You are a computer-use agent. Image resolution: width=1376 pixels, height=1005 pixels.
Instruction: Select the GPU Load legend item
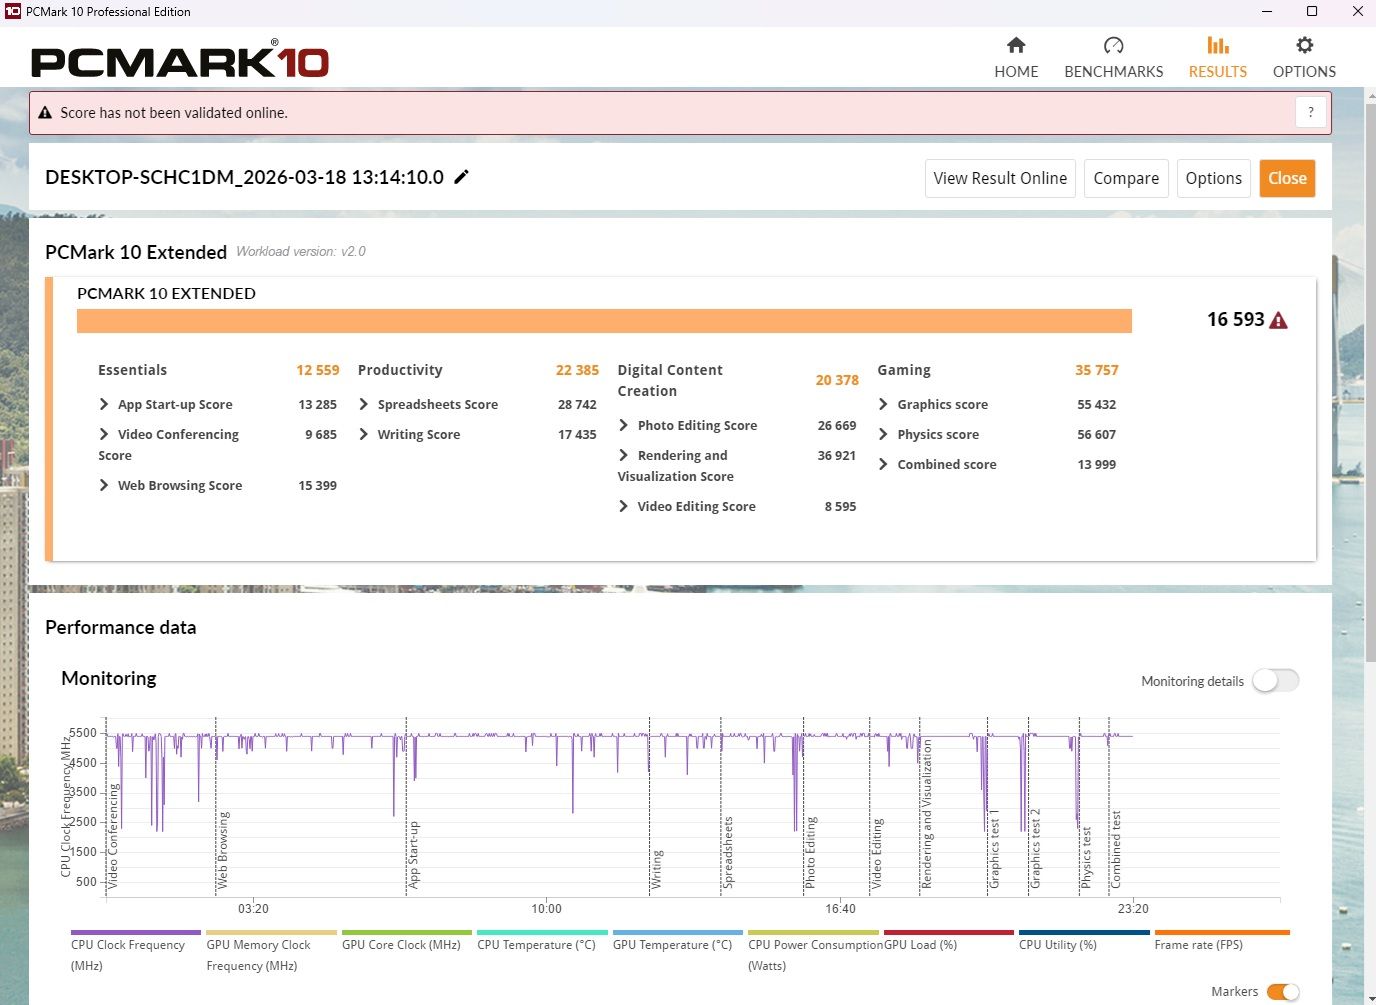(921, 944)
